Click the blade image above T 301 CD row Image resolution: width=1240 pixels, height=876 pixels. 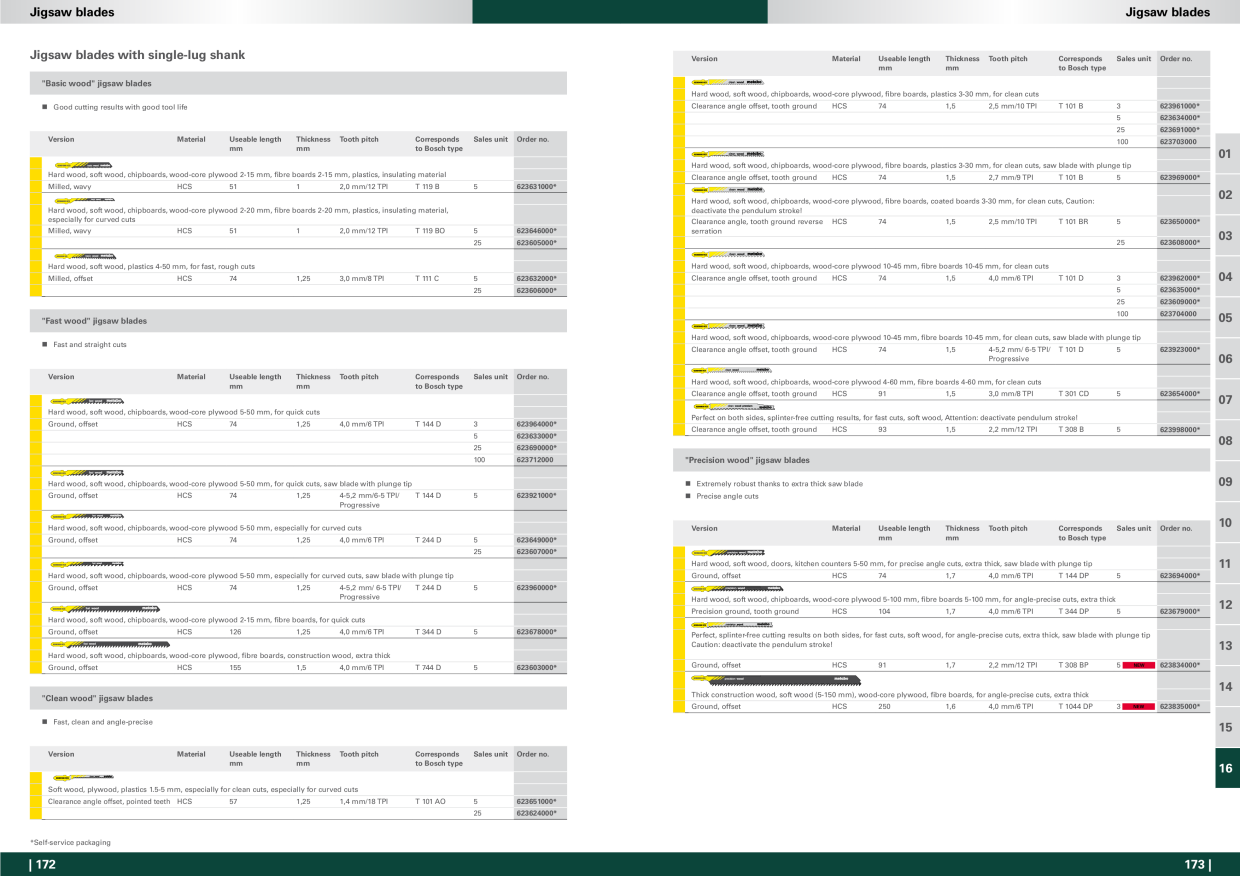(x=730, y=371)
